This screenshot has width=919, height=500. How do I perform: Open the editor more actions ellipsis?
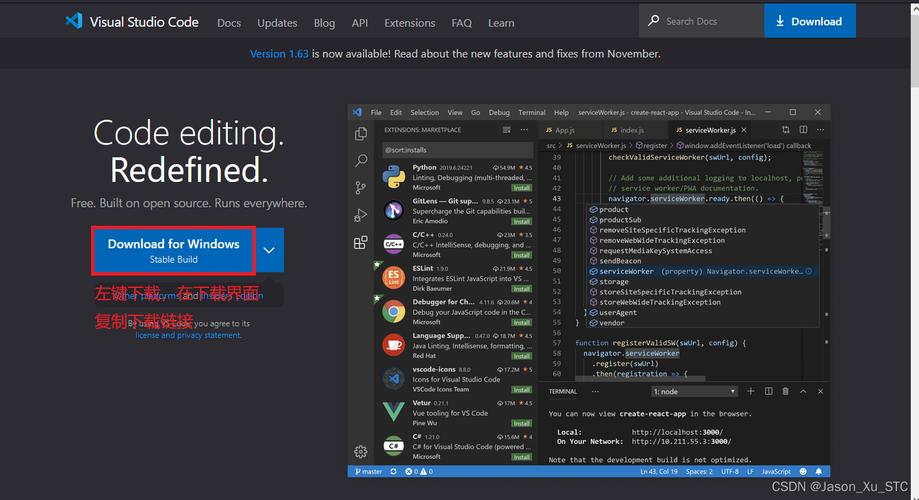click(820, 130)
